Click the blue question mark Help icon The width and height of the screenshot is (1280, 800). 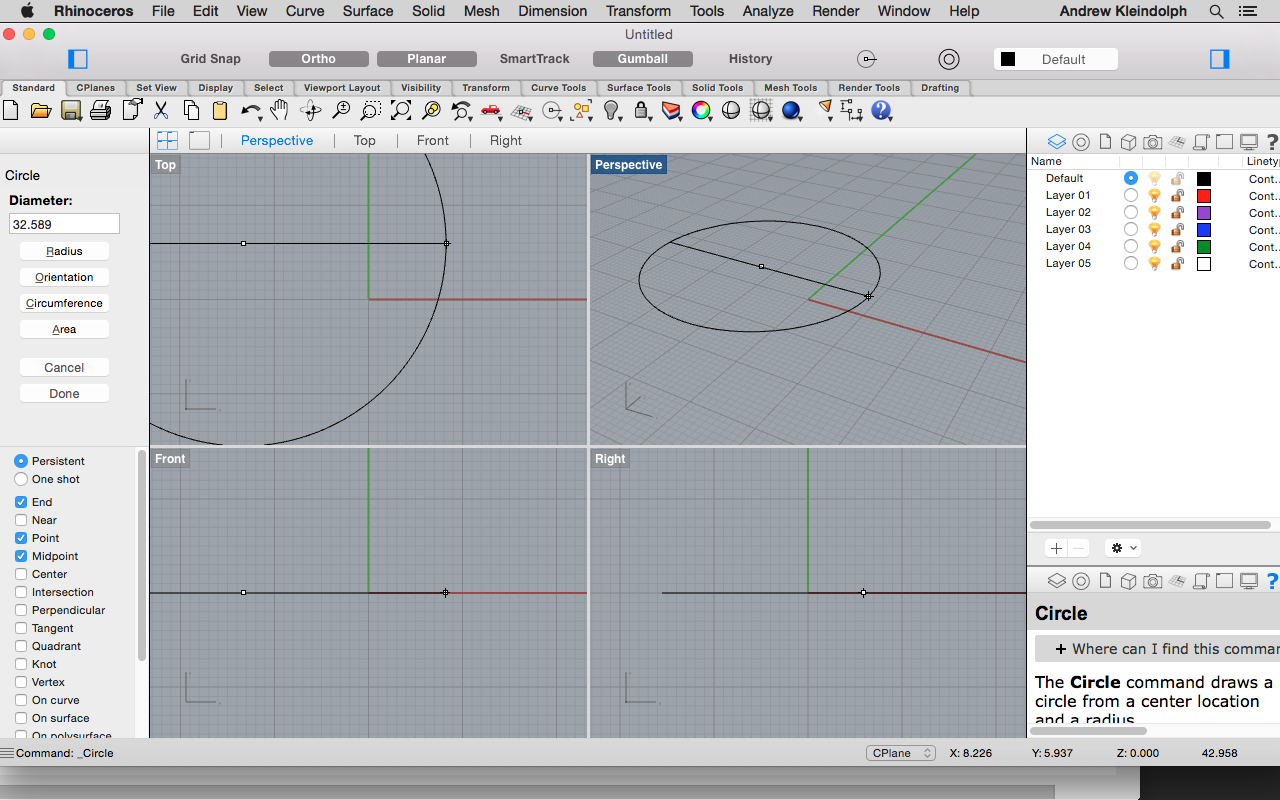881,110
